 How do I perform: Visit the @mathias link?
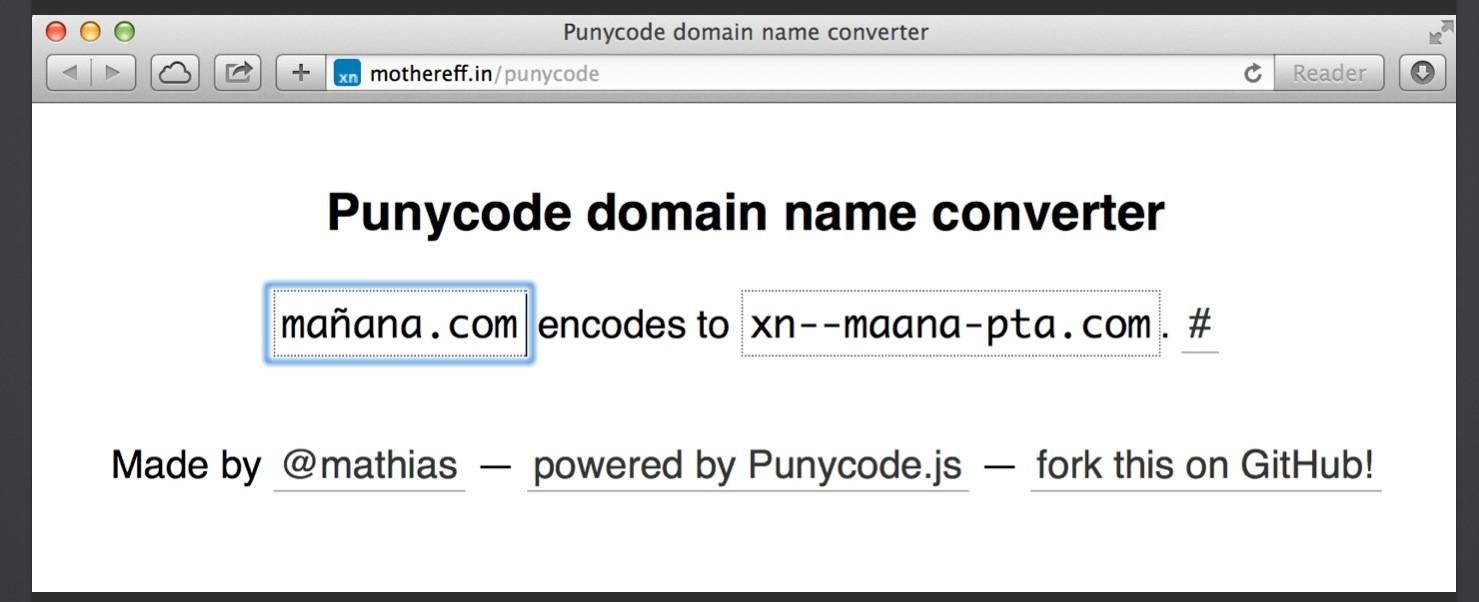coord(369,466)
